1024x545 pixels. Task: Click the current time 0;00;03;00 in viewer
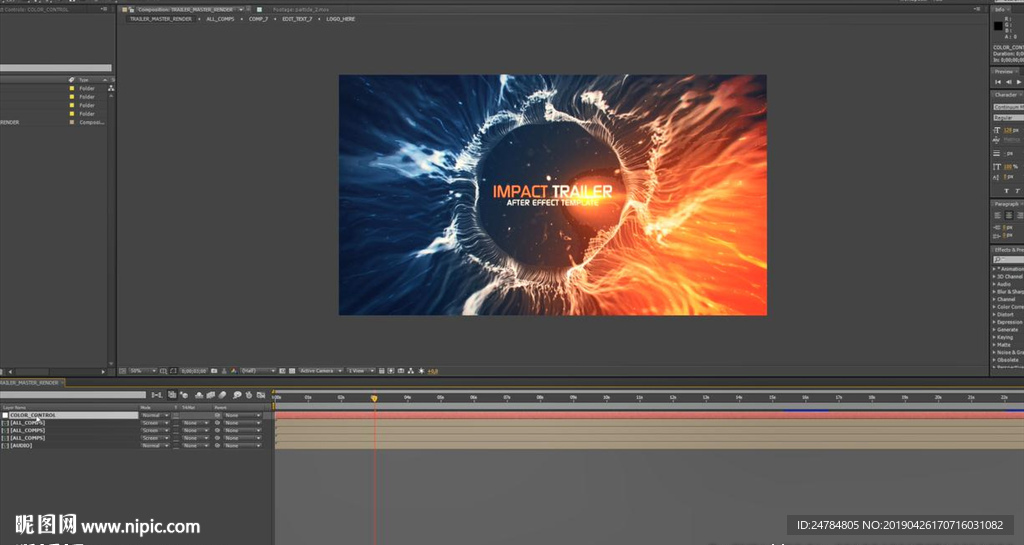click(x=194, y=371)
